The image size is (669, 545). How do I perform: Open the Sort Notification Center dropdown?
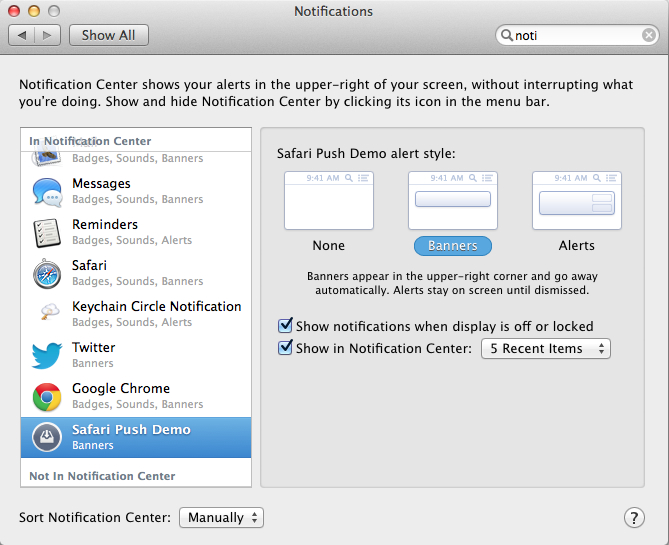coord(221,517)
